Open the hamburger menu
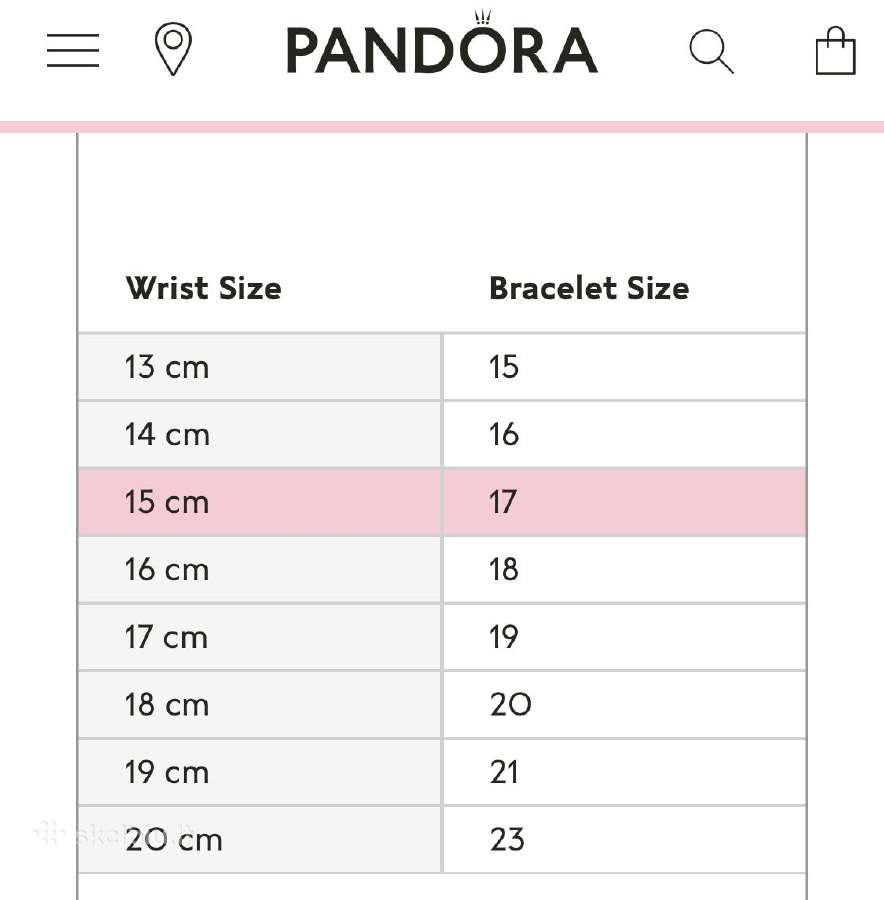The height and width of the screenshot is (900, 884). pos(73,51)
